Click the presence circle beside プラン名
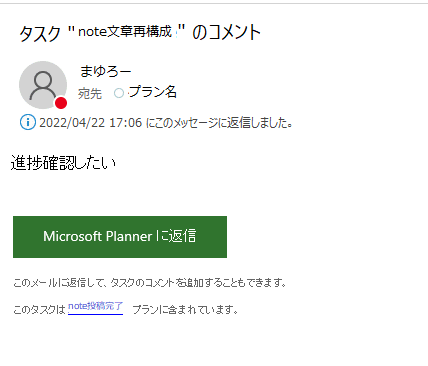 [x=119, y=93]
